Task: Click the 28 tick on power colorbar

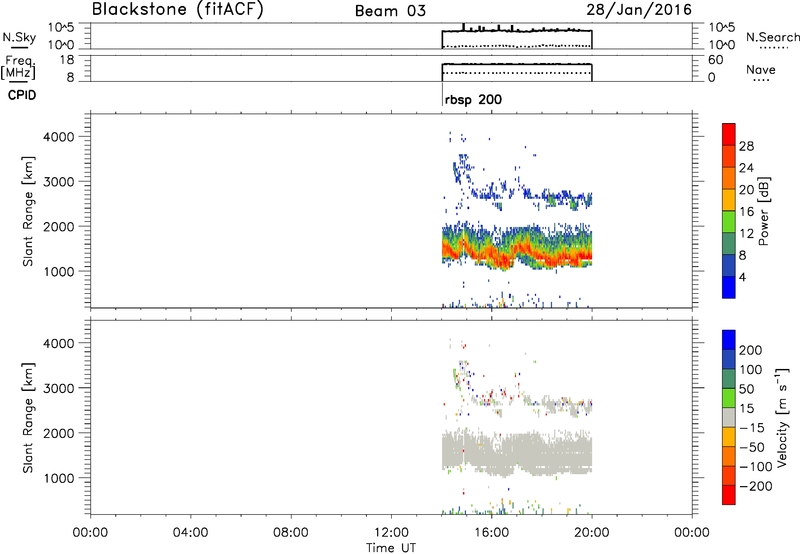Action: pyautogui.click(x=746, y=146)
